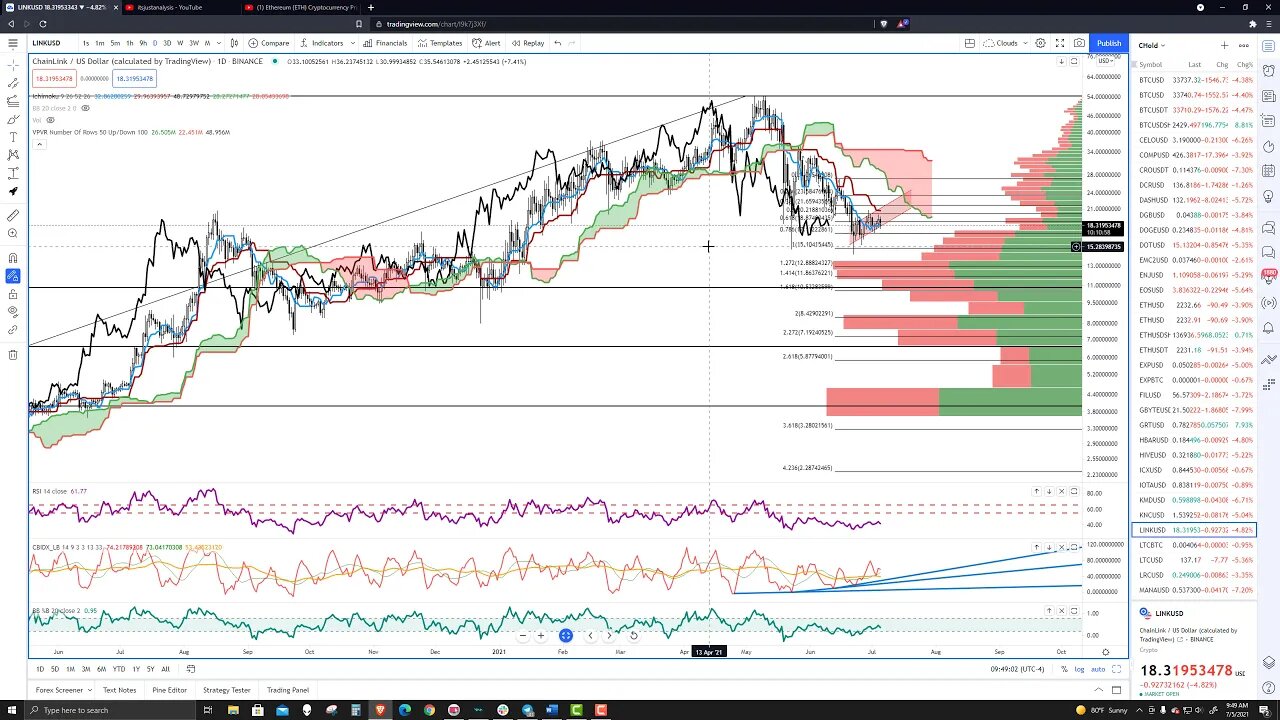Select DOGEUSD row in watchlist
The height and width of the screenshot is (720, 1280).
(1195, 230)
